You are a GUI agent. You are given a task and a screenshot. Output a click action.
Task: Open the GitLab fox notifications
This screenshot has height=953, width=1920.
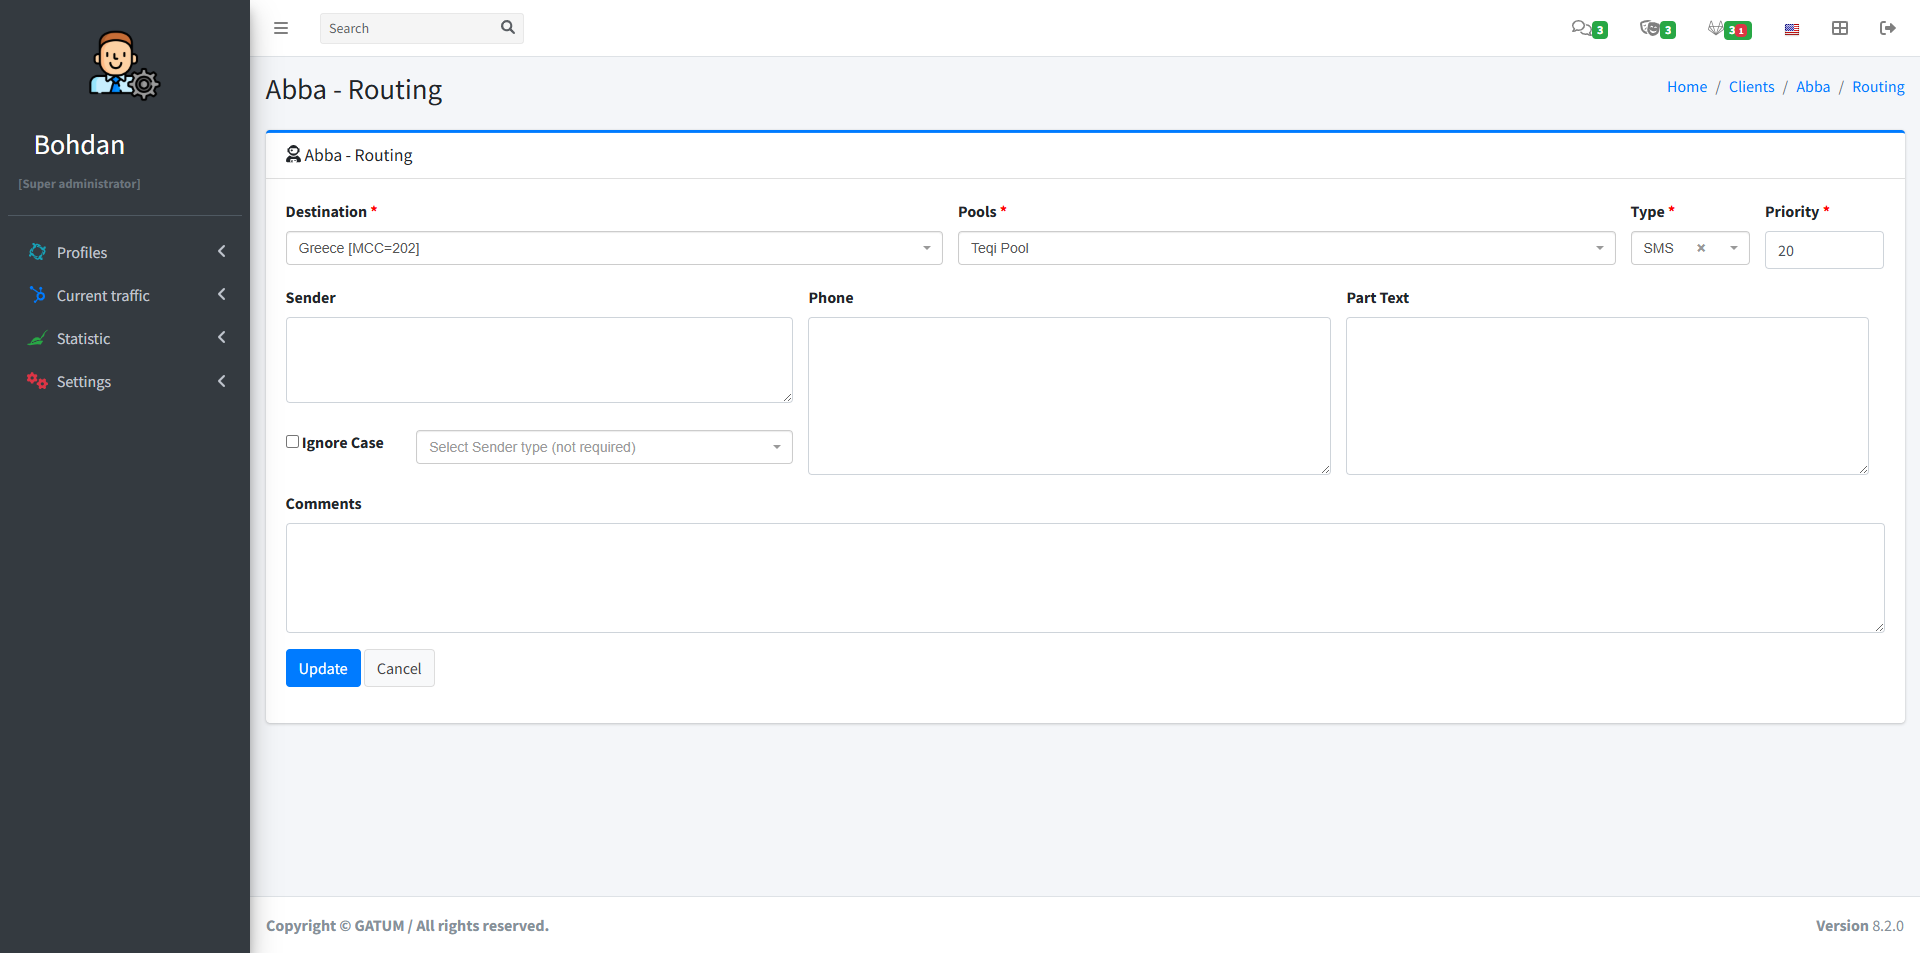click(1728, 29)
